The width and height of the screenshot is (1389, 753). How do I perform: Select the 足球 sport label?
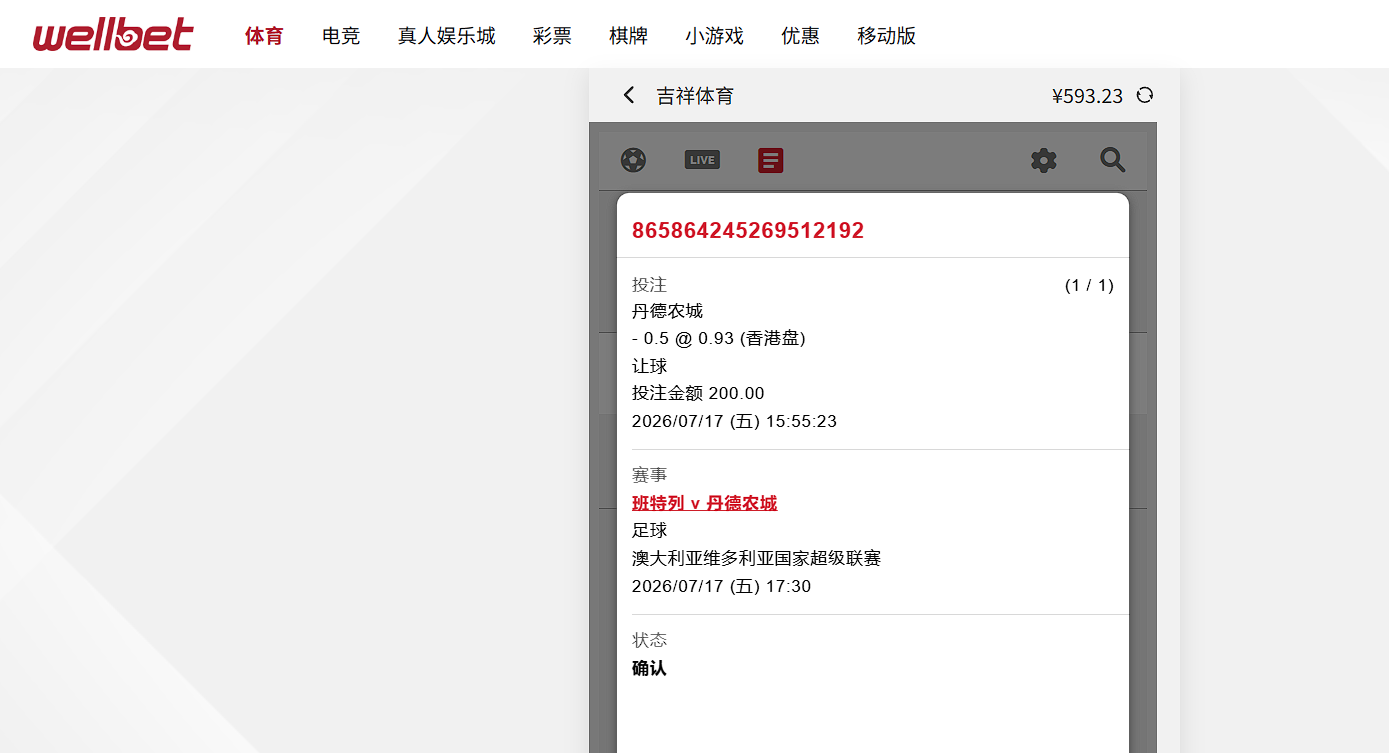click(649, 530)
